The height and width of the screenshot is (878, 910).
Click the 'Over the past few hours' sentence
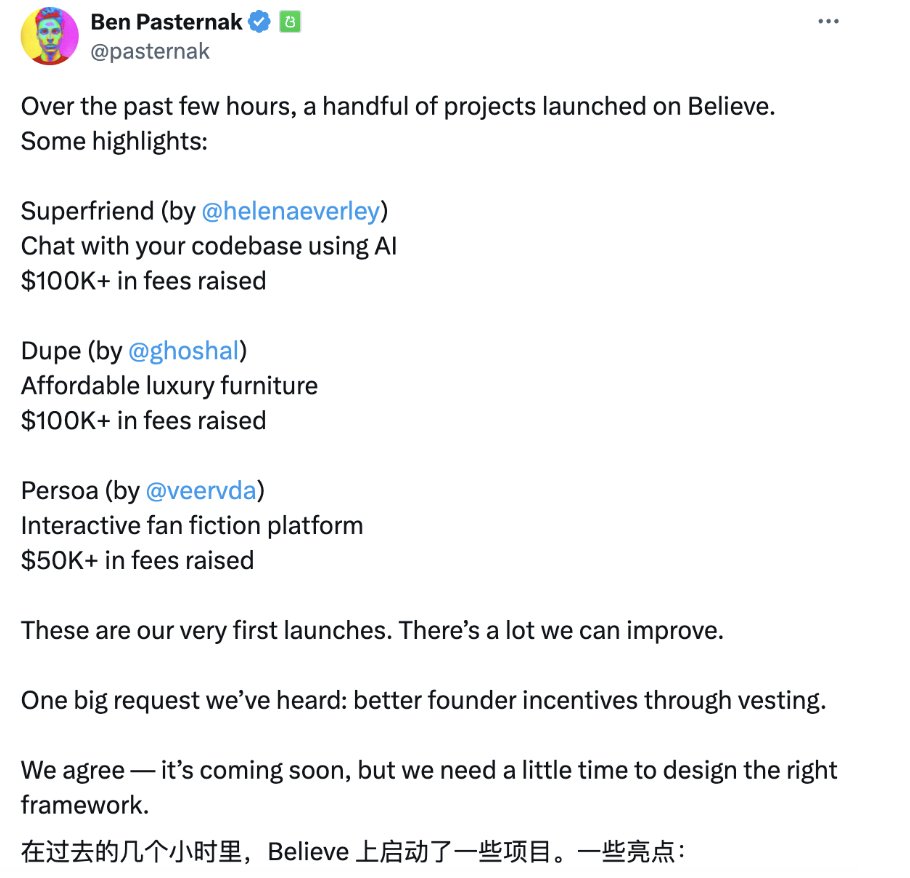(x=398, y=107)
